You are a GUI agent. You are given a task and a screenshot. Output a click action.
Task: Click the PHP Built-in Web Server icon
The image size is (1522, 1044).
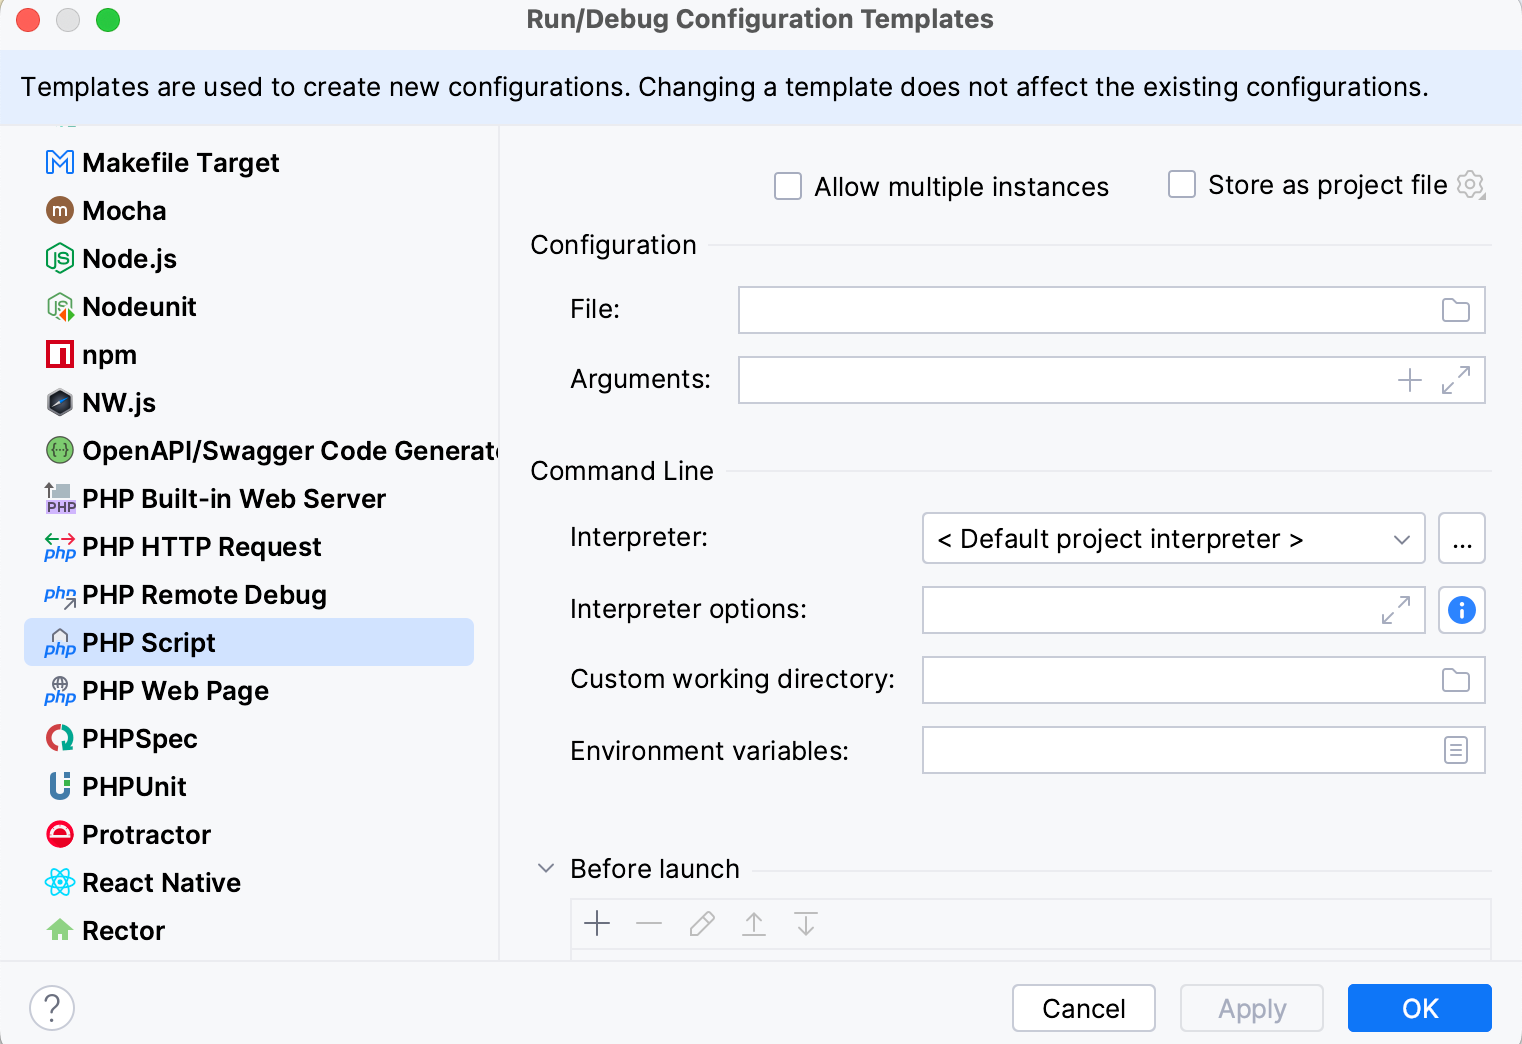60,498
